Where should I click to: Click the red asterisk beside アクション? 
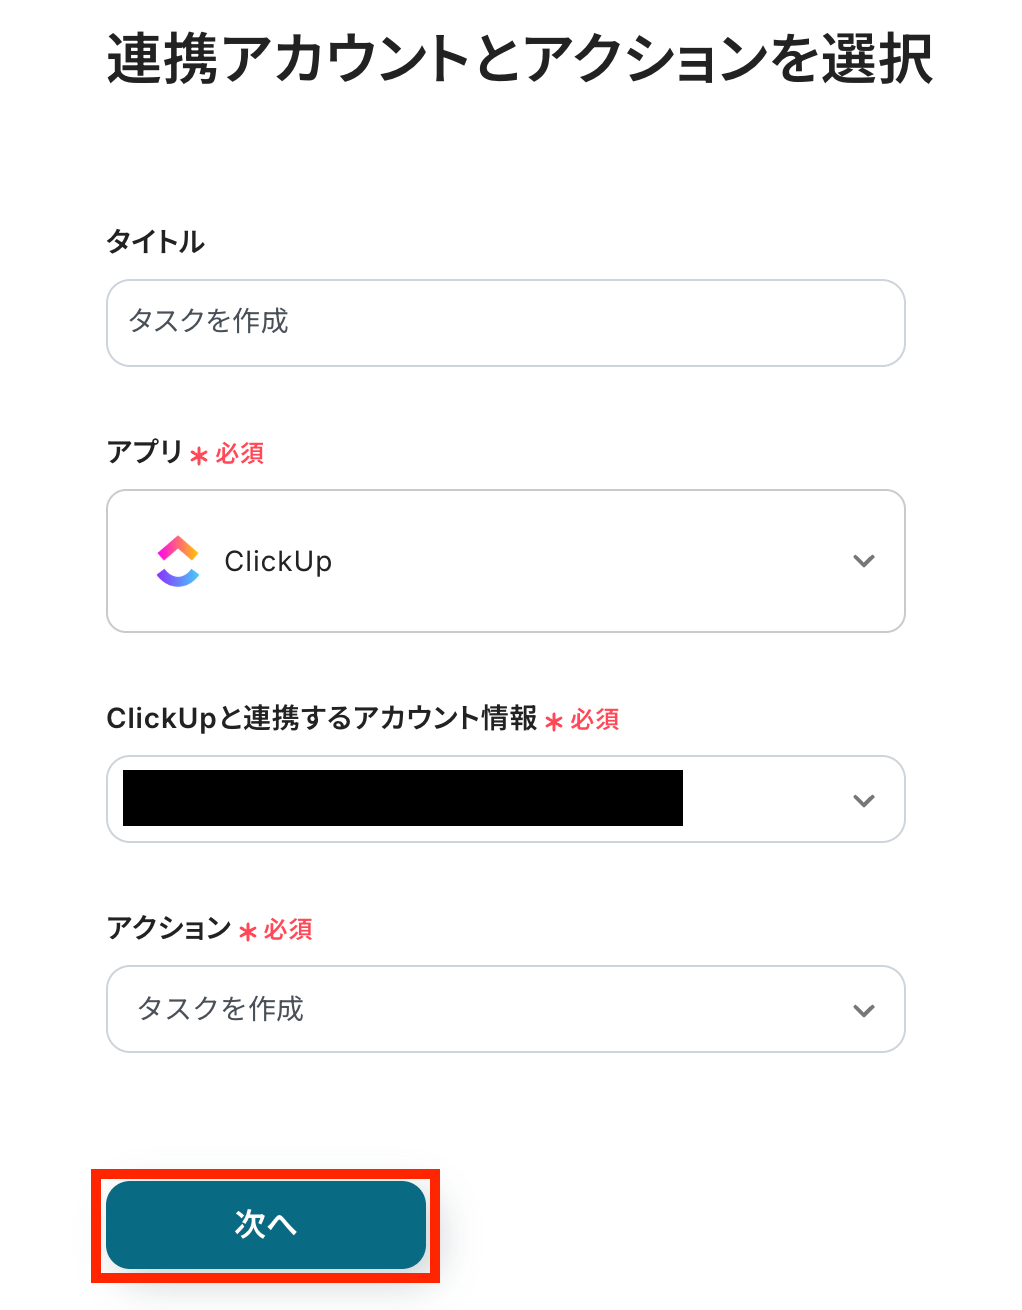click(248, 932)
